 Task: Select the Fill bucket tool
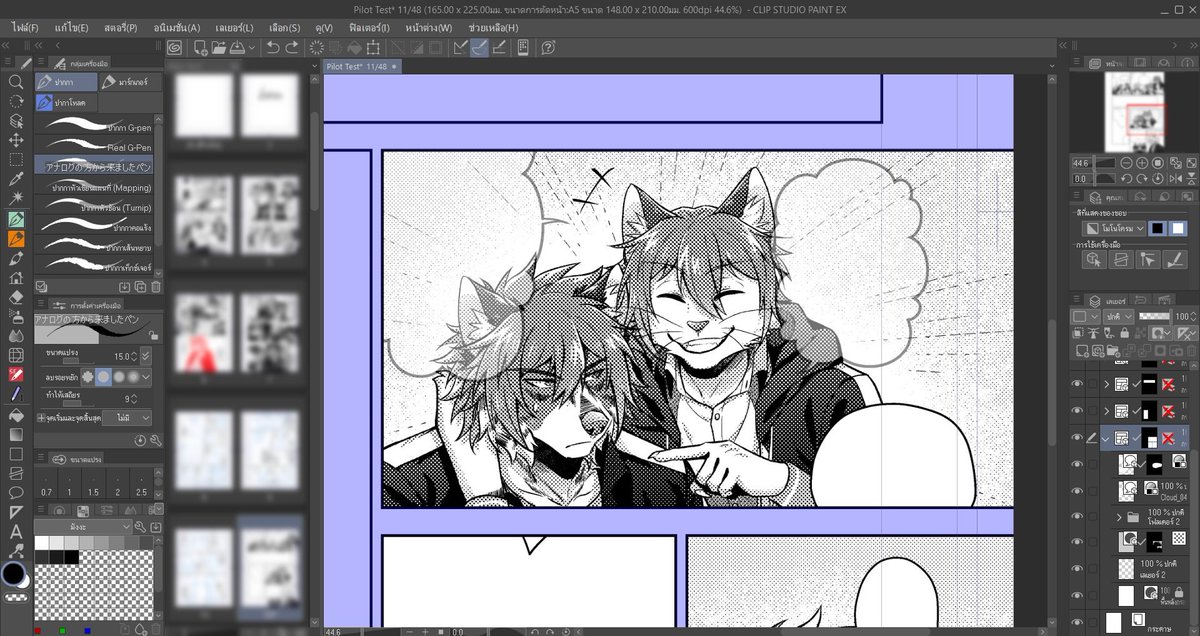coord(15,414)
